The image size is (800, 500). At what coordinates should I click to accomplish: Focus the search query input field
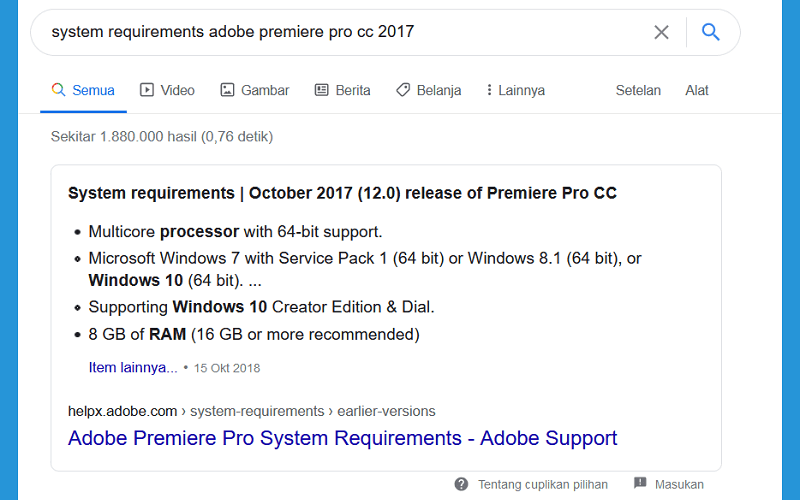[347, 32]
